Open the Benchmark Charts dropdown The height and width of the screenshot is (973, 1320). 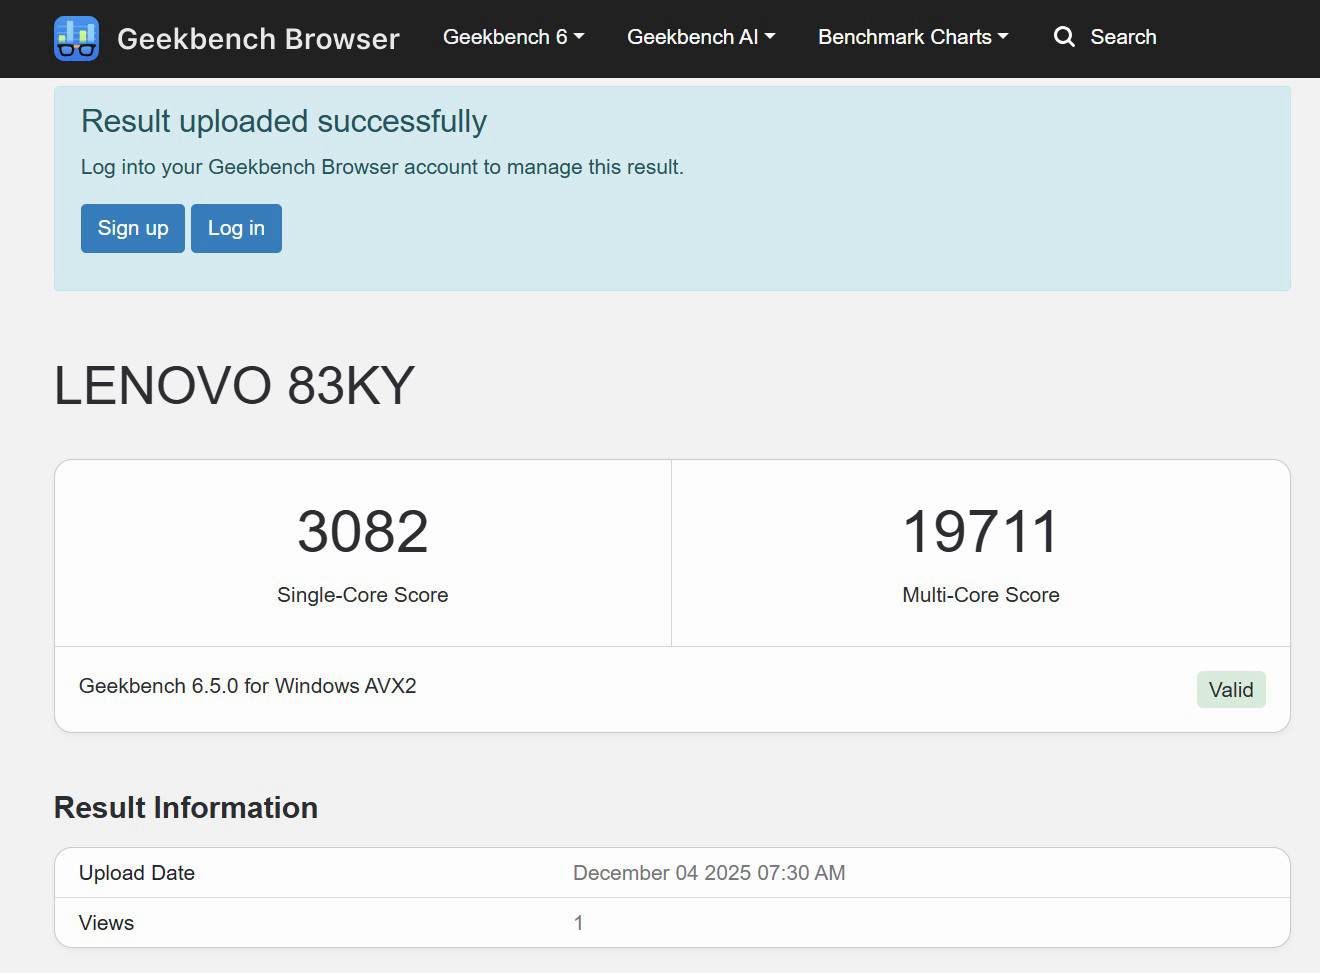[x=912, y=37]
